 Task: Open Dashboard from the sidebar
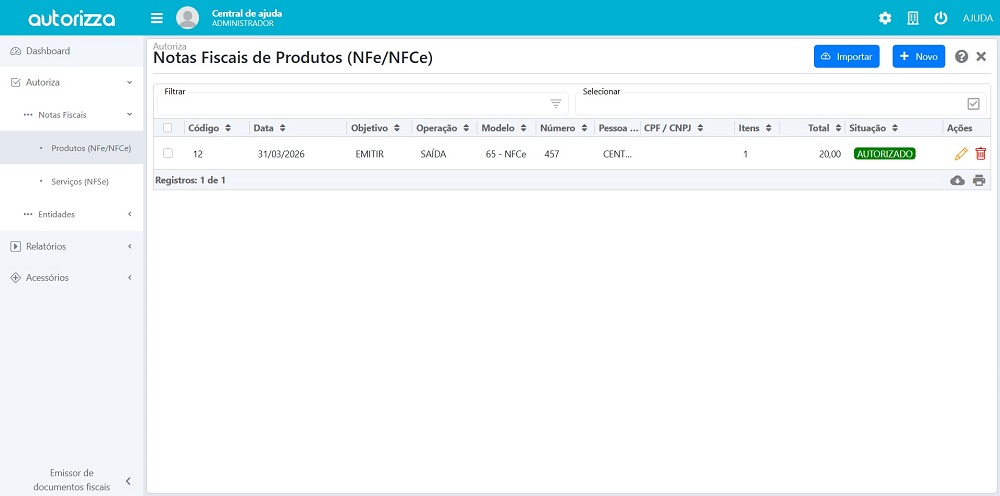(48, 51)
